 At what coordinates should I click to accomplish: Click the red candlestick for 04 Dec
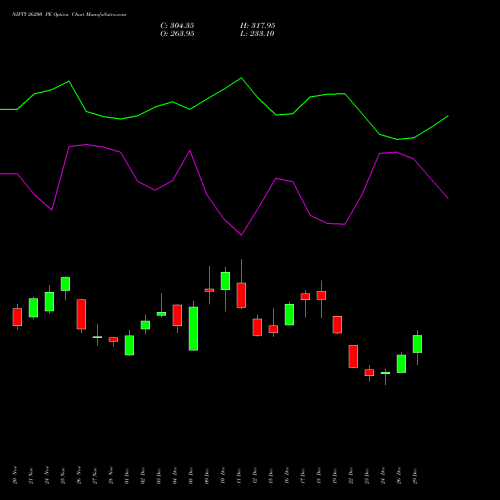coord(177,315)
